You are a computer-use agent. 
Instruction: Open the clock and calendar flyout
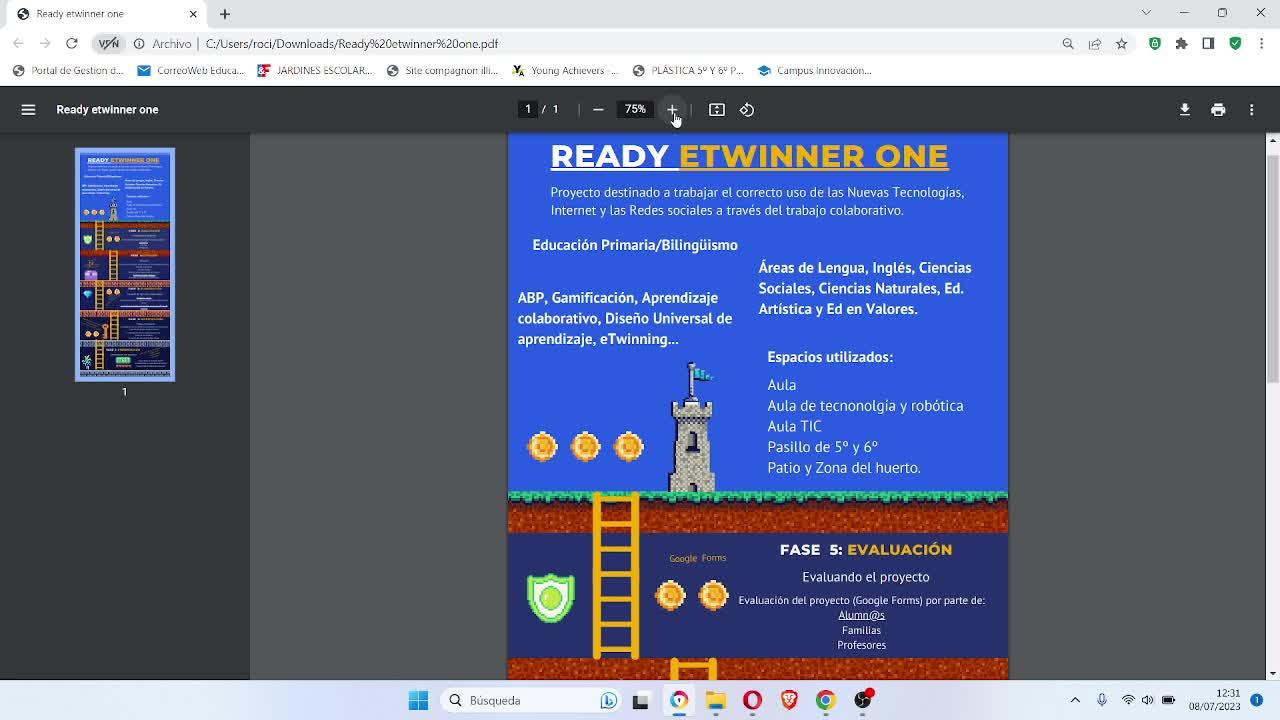[x=1214, y=700]
